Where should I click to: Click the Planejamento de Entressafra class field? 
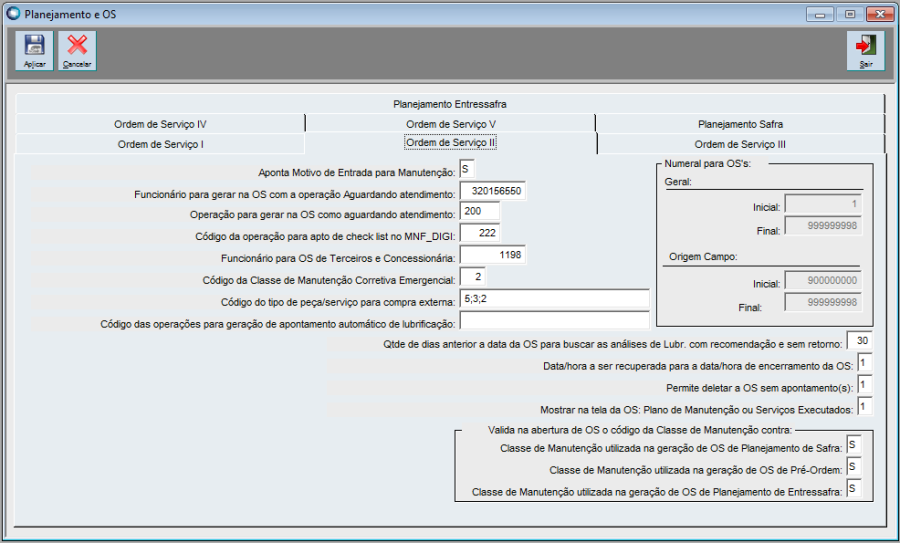854,488
